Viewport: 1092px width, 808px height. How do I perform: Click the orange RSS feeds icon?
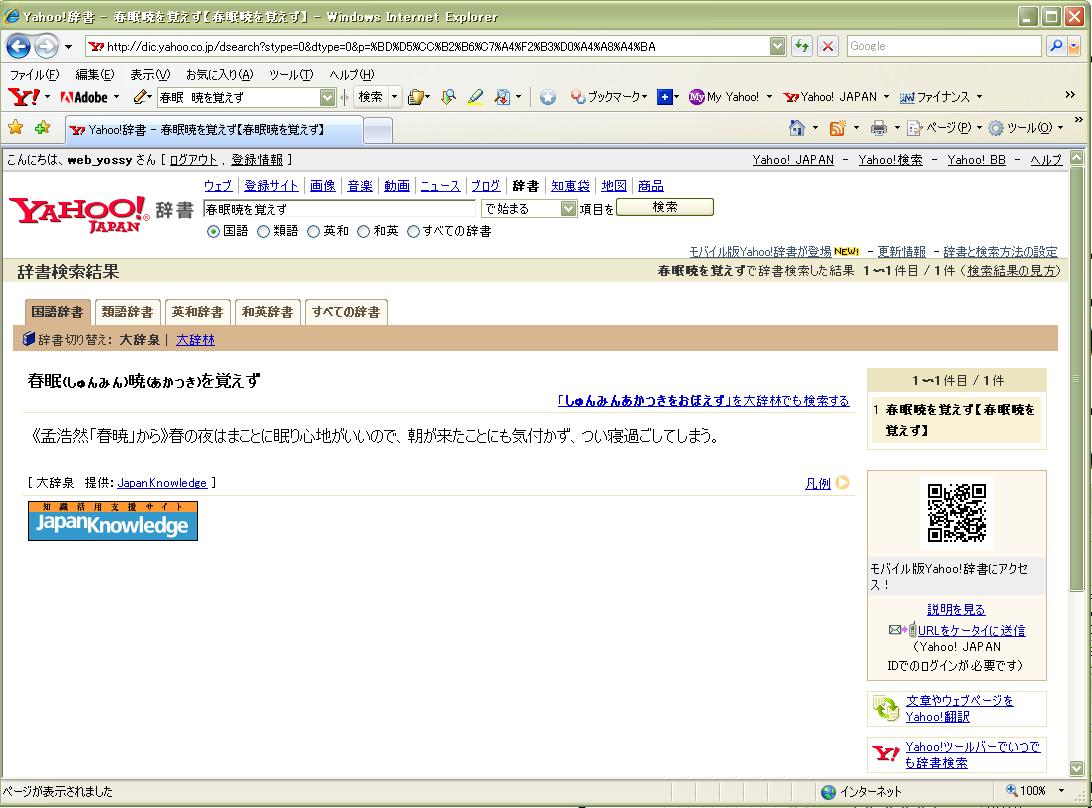[x=837, y=127]
